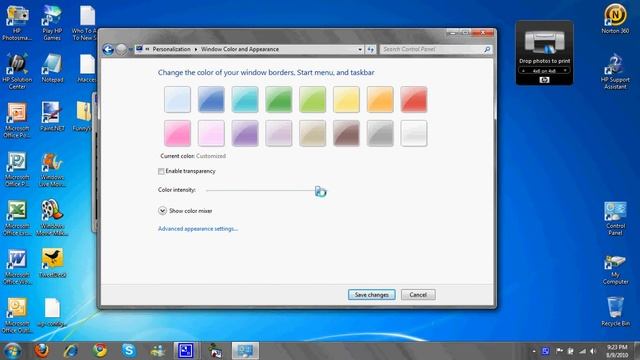The width and height of the screenshot is (640, 360).
Task: Select the light pink Blush swatch
Action: tap(211, 133)
